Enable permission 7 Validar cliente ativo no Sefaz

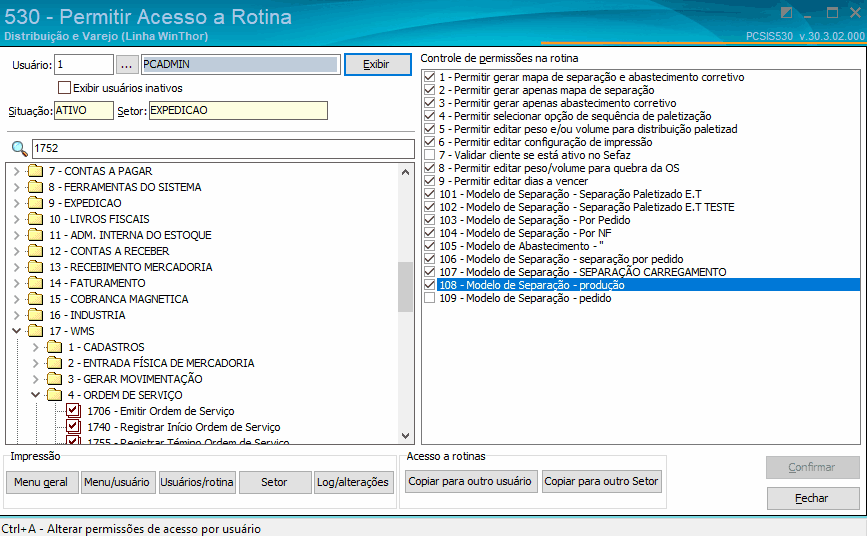click(x=430, y=155)
